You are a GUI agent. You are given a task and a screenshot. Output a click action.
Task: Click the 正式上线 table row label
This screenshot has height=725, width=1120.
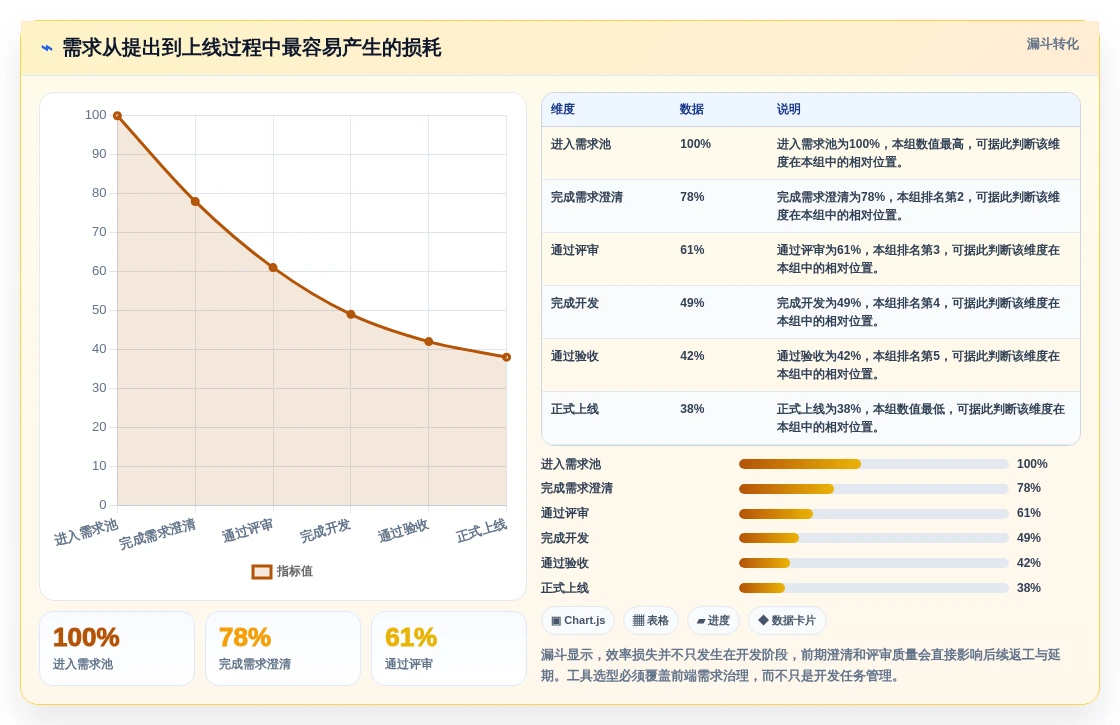pyautogui.click(x=574, y=409)
